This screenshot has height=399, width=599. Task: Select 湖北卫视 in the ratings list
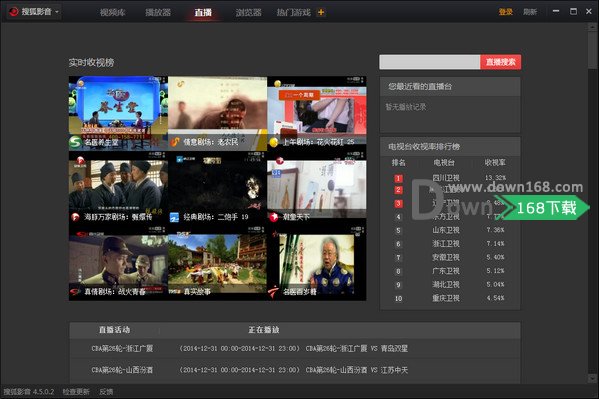coord(446,284)
